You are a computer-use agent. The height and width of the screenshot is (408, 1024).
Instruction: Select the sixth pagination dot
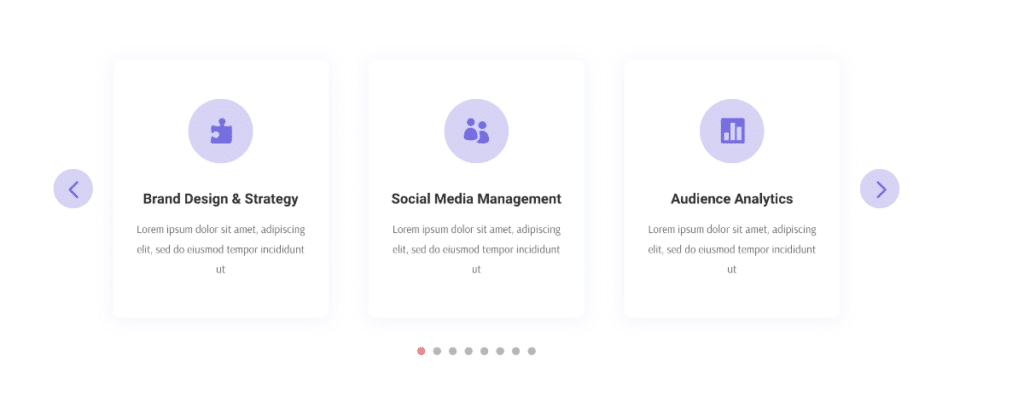500,351
